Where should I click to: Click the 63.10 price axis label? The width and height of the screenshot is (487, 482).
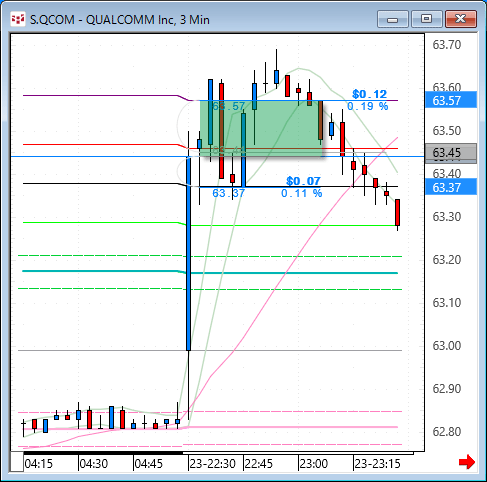pyautogui.click(x=447, y=303)
